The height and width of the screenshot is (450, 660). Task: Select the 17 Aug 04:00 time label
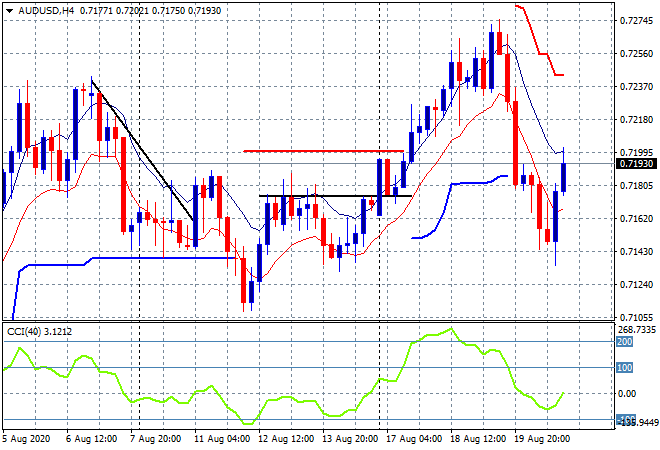pos(414,439)
